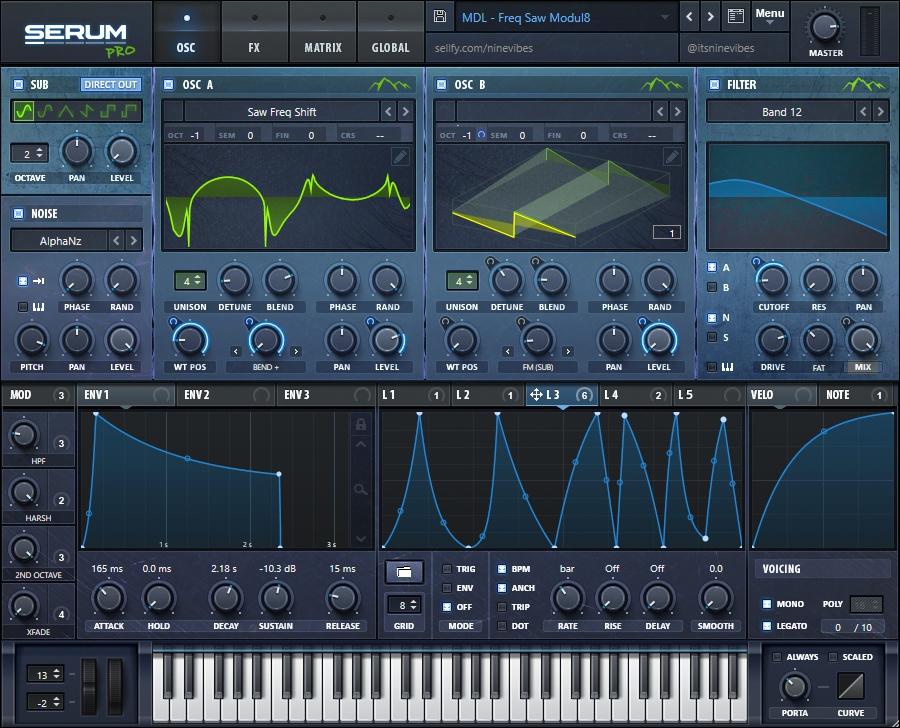Viewport: 900px width, 728px height.
Task: Select next noise sample arrow
Action: click(133, 241)
